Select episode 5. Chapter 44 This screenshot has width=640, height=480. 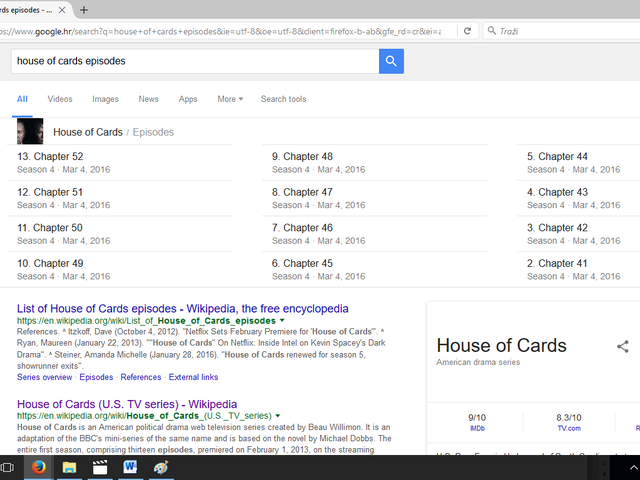pyautogui.click(x=579, y=162)
